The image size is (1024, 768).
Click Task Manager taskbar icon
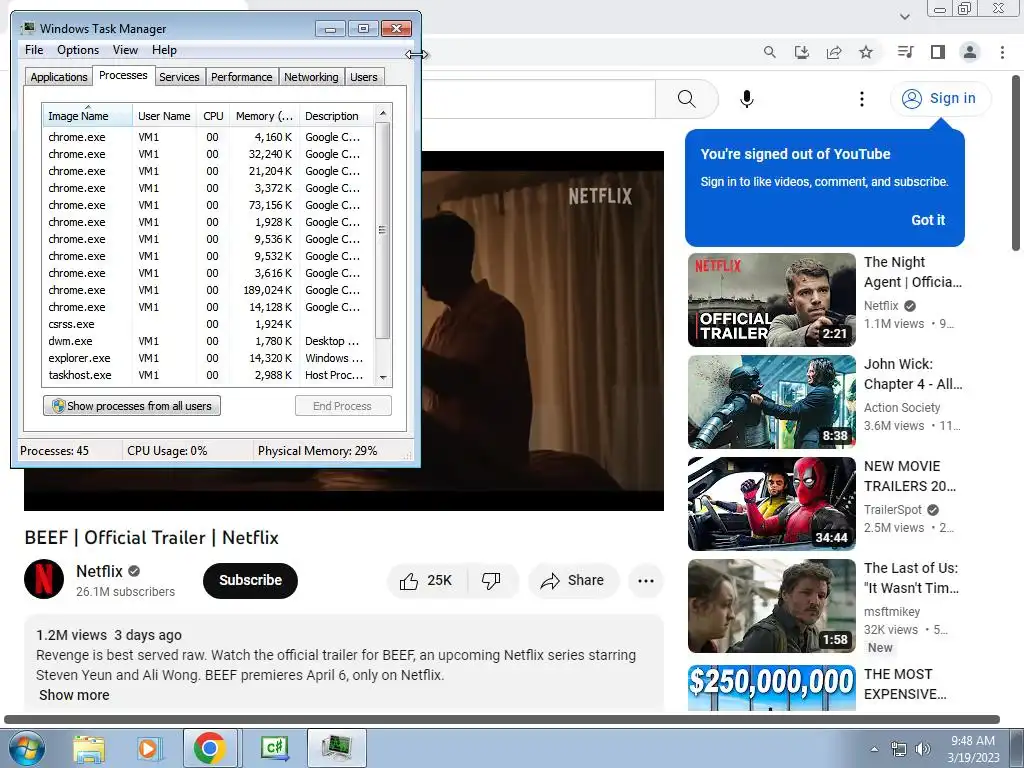pyautogui.click(x=337, y=748)
